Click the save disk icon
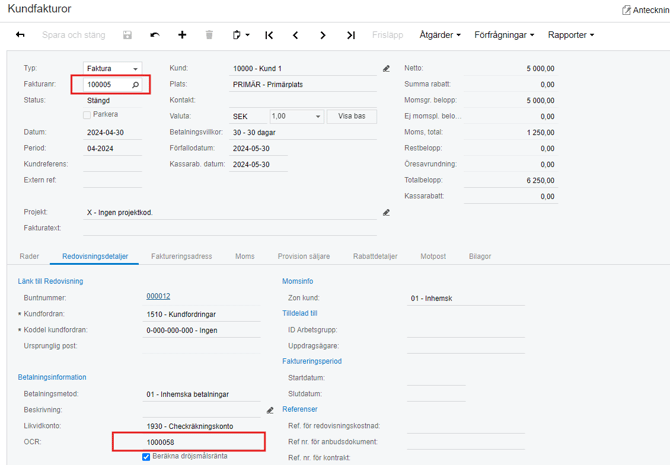Viewport: 670px width, 465px height. click(127, 35)
